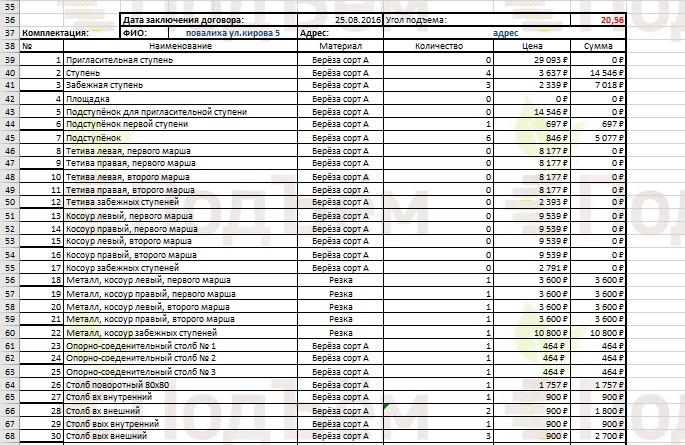Screen dimensions: 685x445
Task: Click the contract date cell 25.08.2016
Action: pos(340,20)
